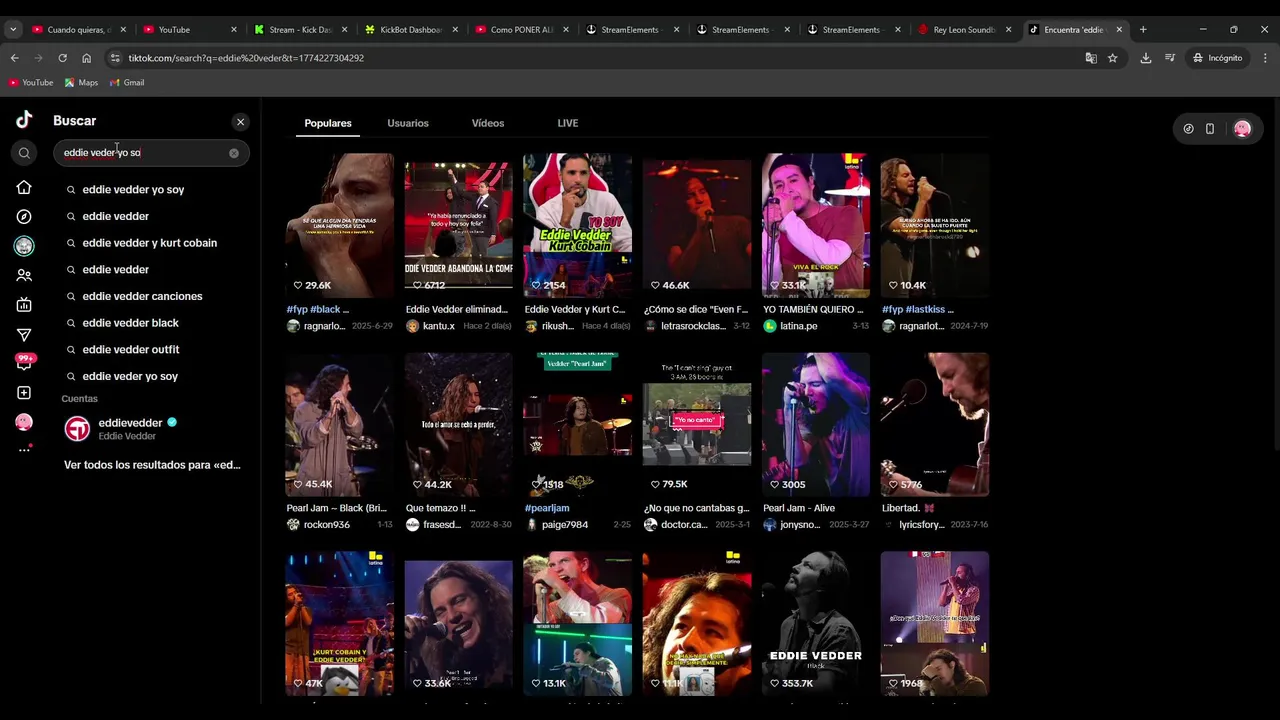The image size is (1280, 720).
Task: Bookmark this page with the star icon
Action: pyautogui.click(x=1112, y=58)
